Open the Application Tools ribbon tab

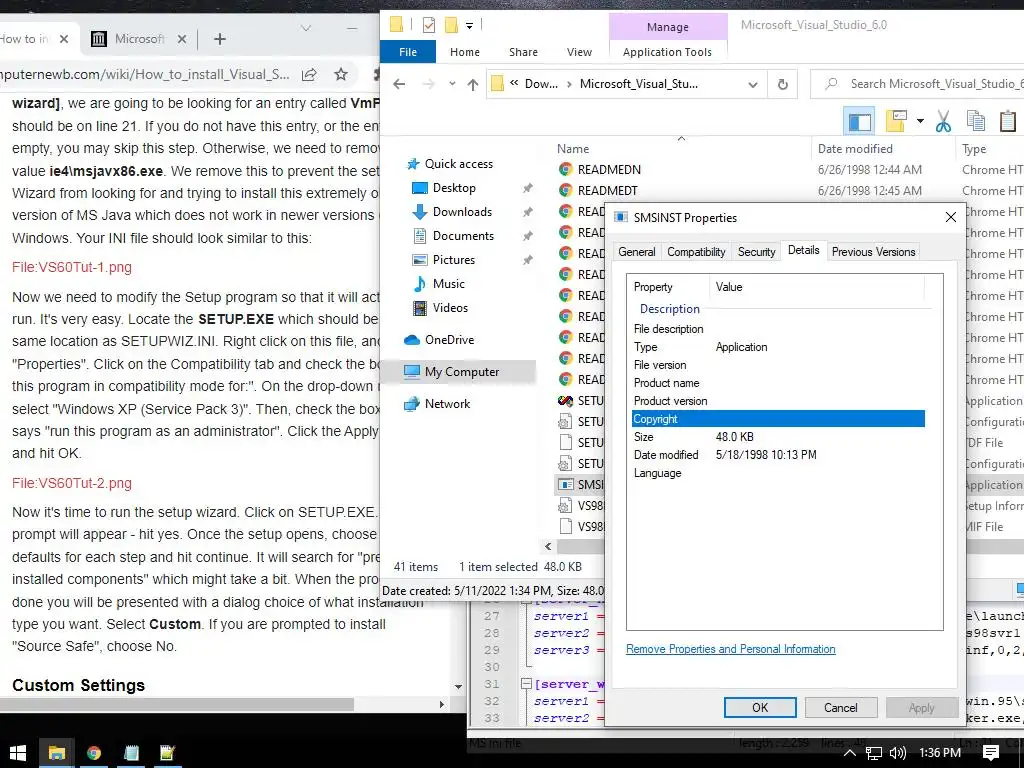(667, 52)
